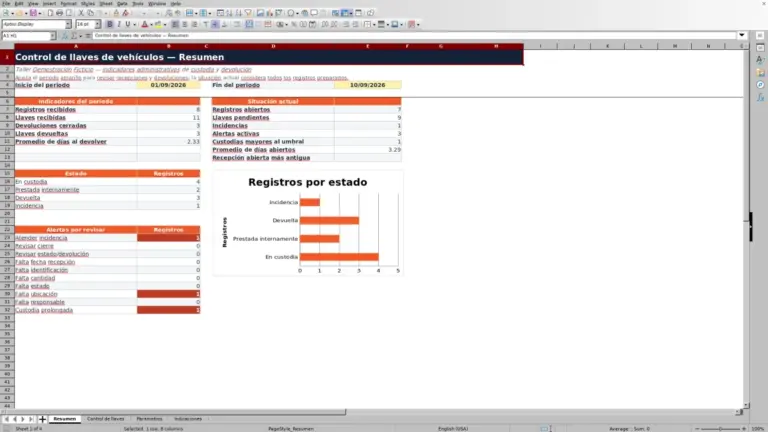The image size is (768, 432).
Task: Click the Save document icon
Action: (33, 13)
